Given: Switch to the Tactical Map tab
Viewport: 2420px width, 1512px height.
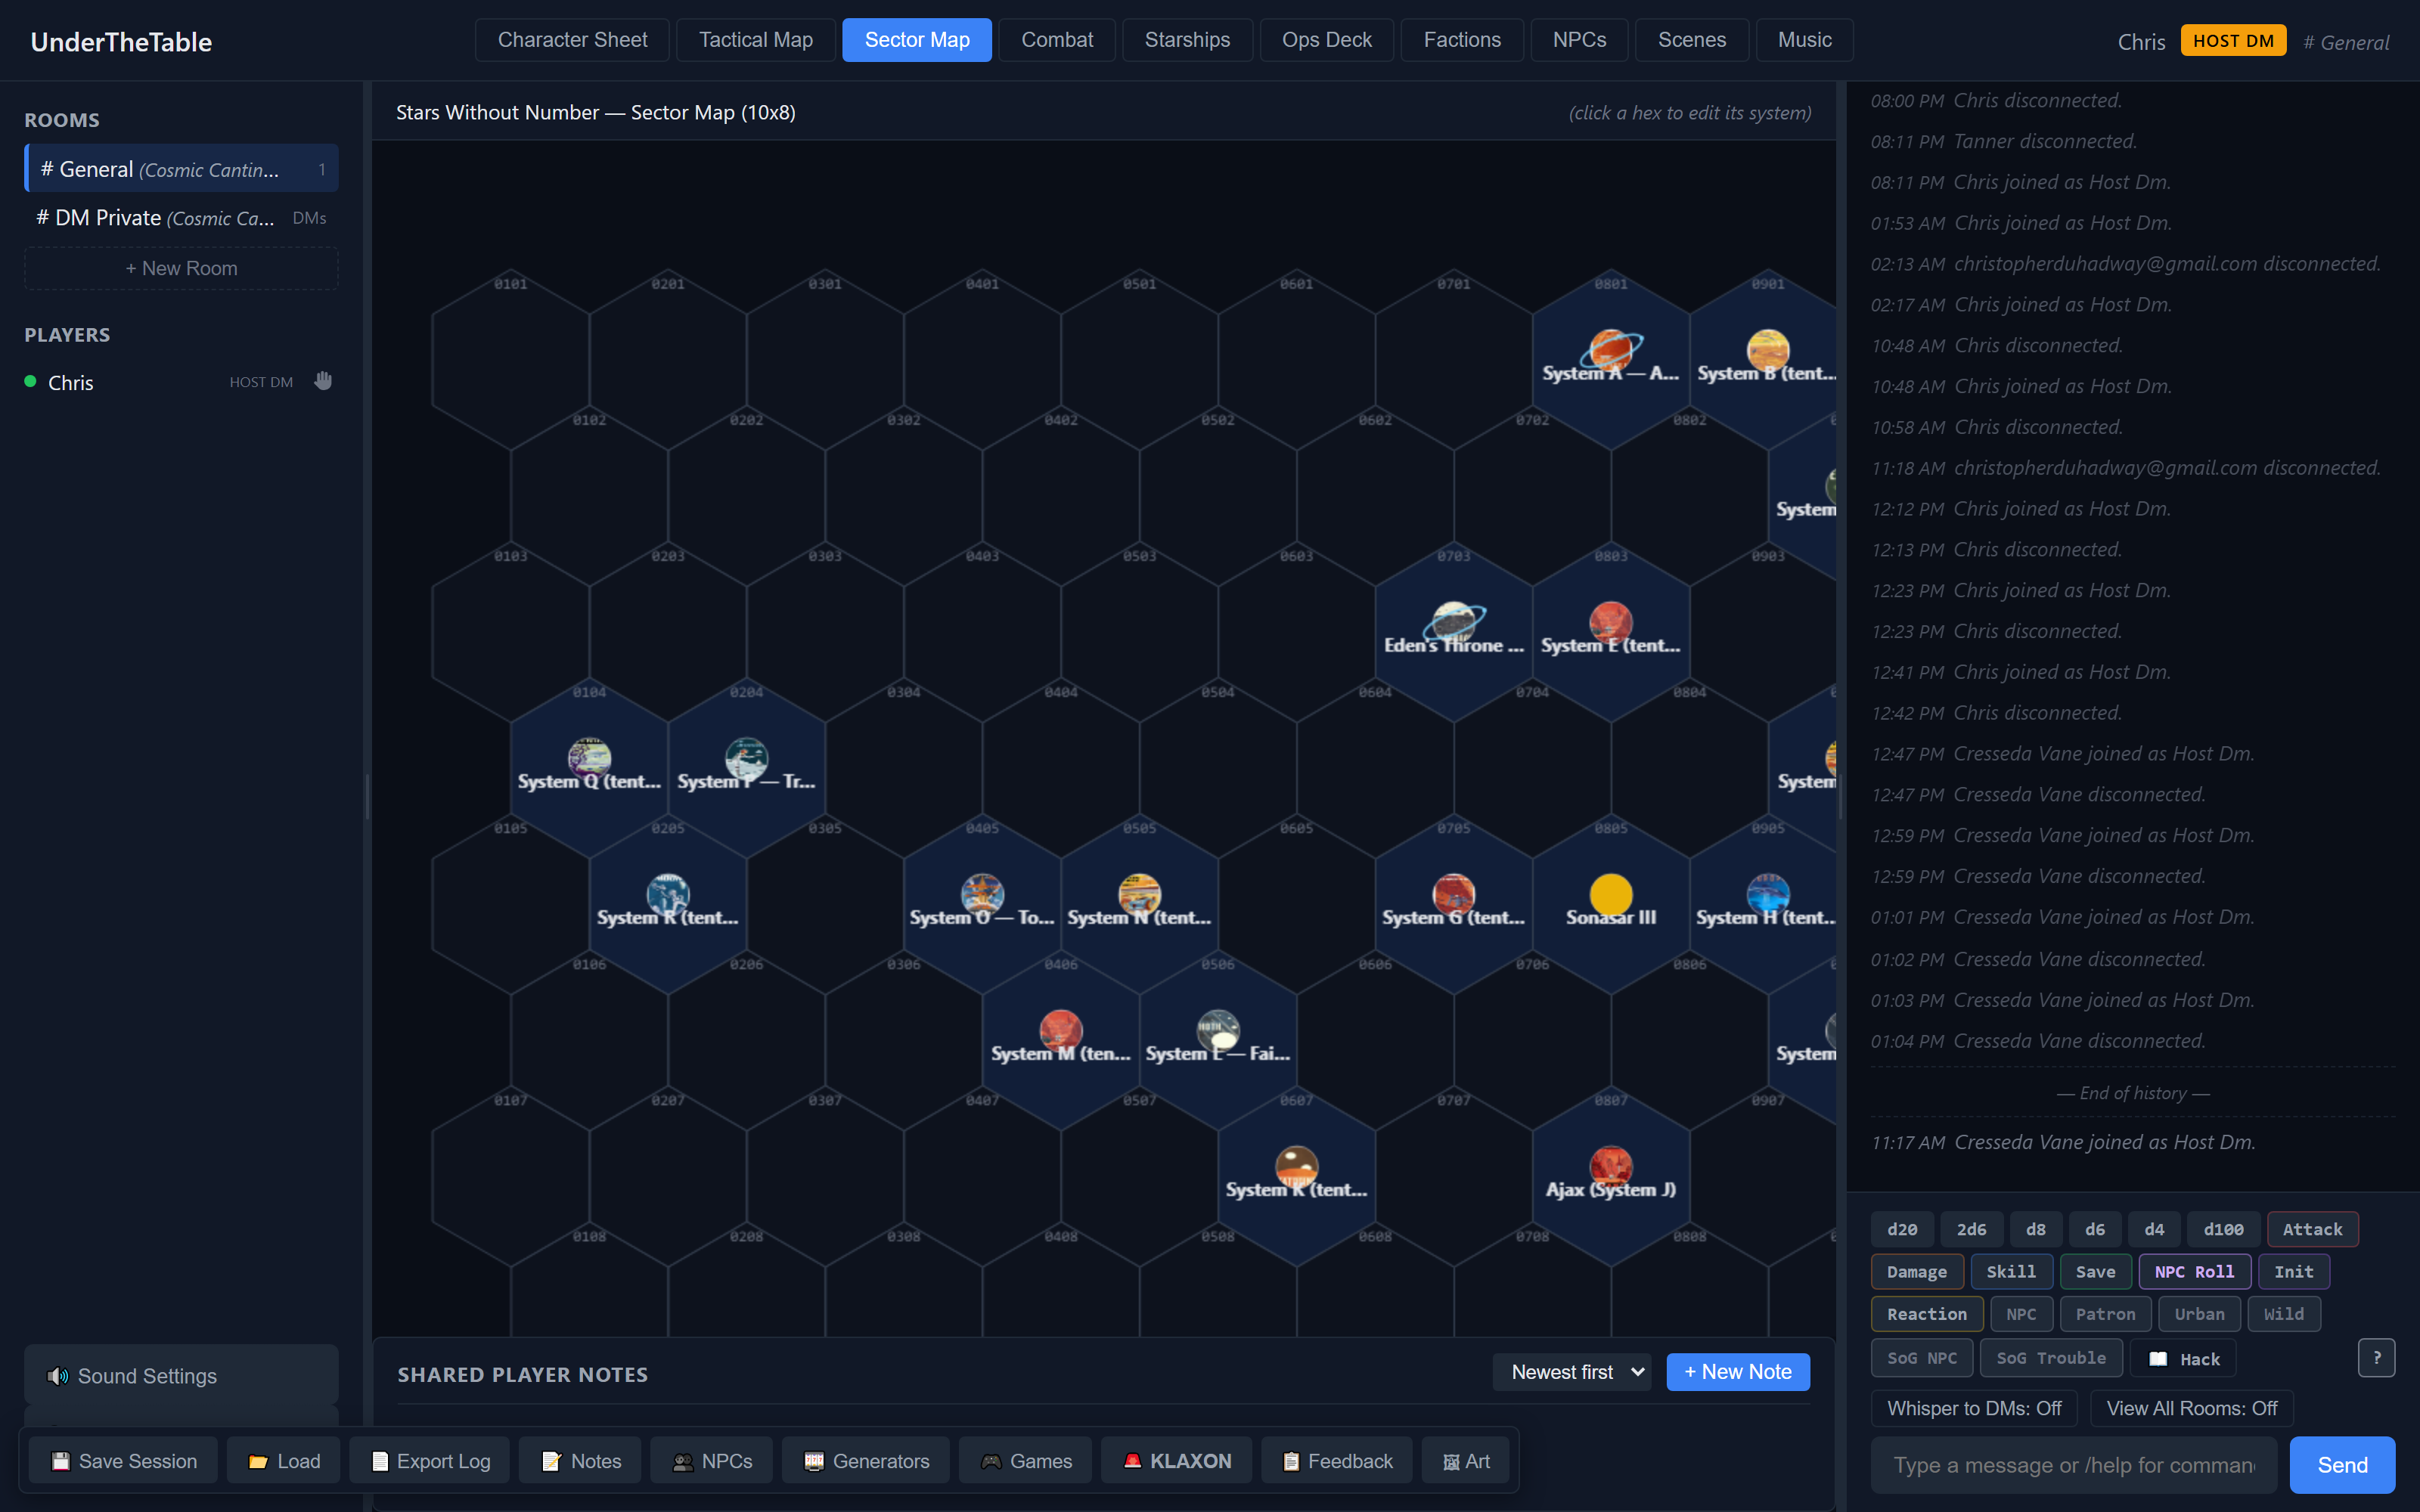Looking at the screenshot, I should click(x=755, y=40).
